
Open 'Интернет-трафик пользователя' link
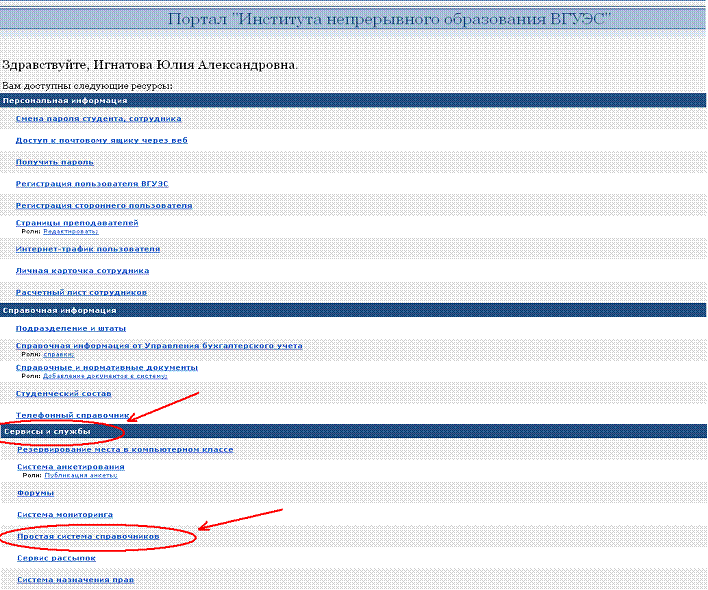coord(88,248)
